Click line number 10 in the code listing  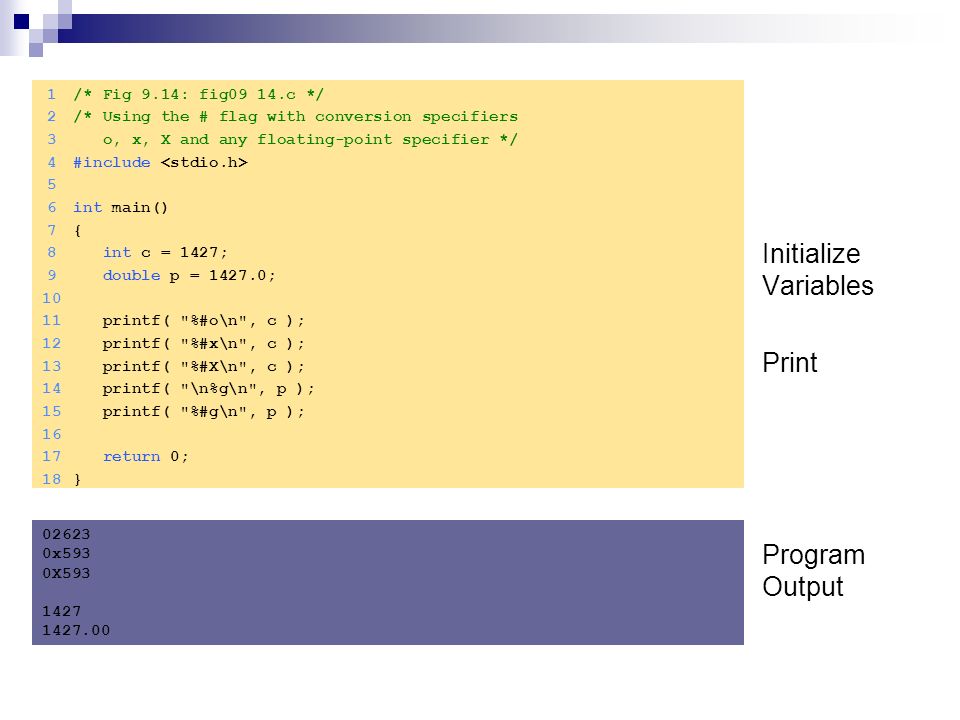51,298
